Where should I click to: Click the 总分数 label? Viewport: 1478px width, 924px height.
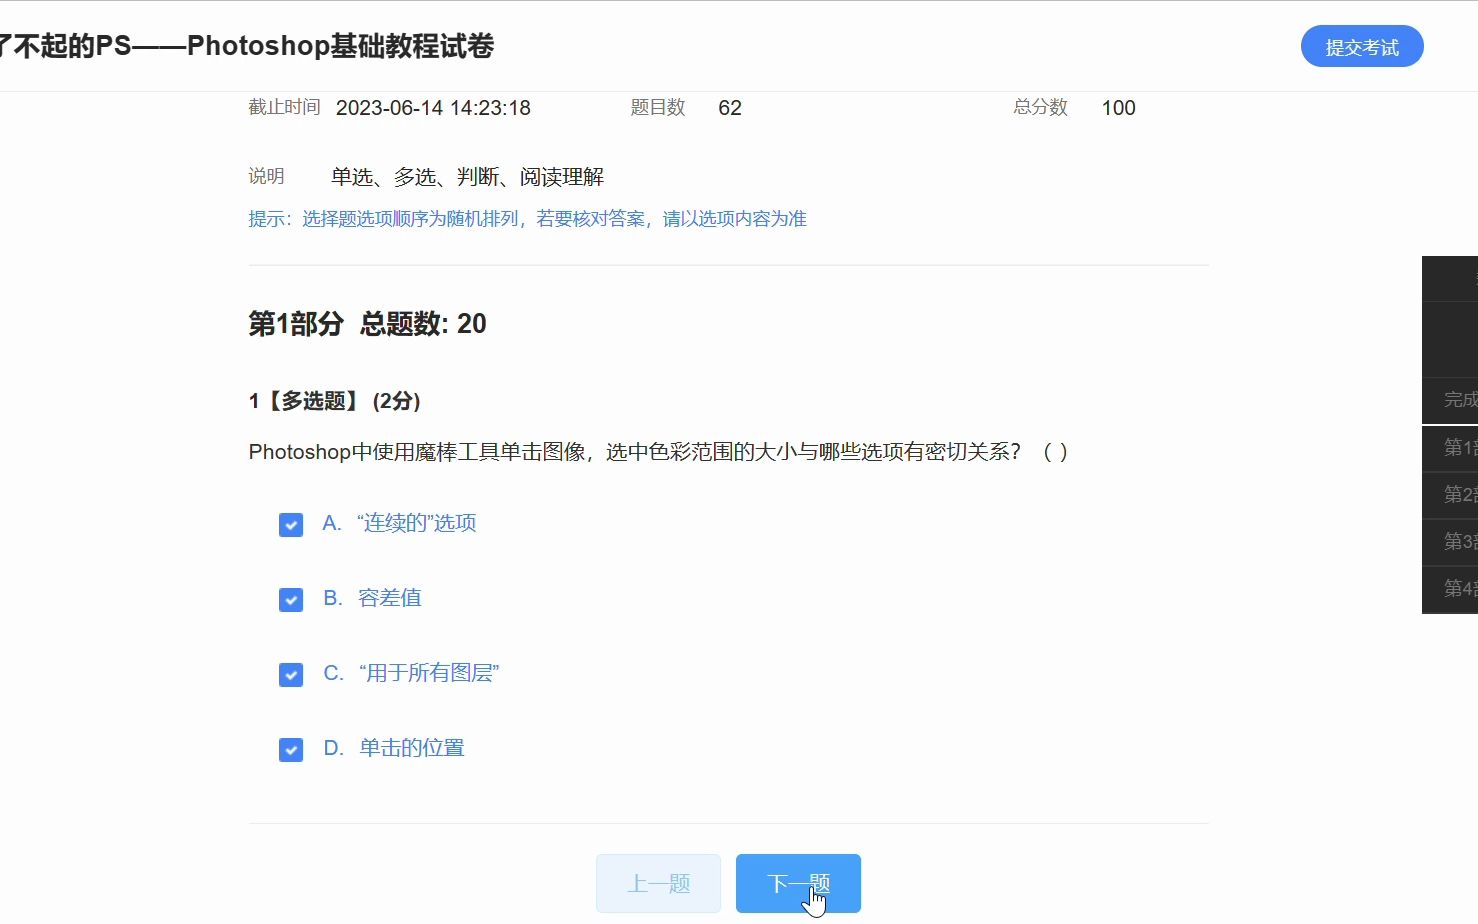tap(1040, 107)
